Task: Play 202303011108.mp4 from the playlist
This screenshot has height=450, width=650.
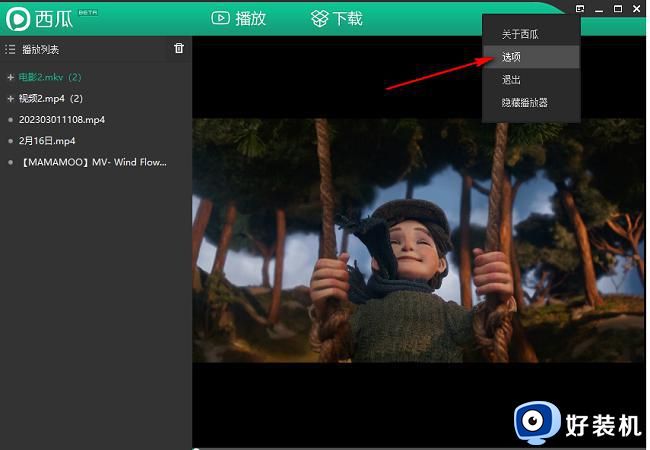Action: [62, 120]
